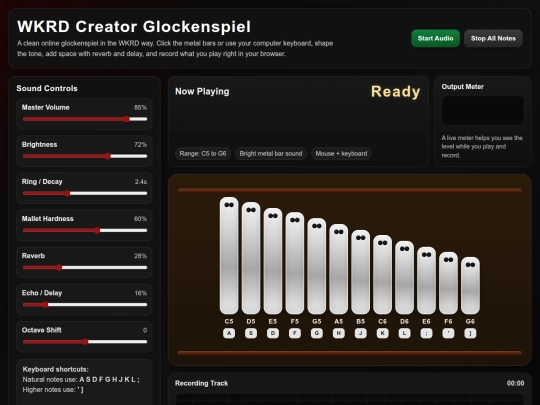Adjust the Brightness slider
This screenshot has width=540, height=405.
[x=85, y=156]
